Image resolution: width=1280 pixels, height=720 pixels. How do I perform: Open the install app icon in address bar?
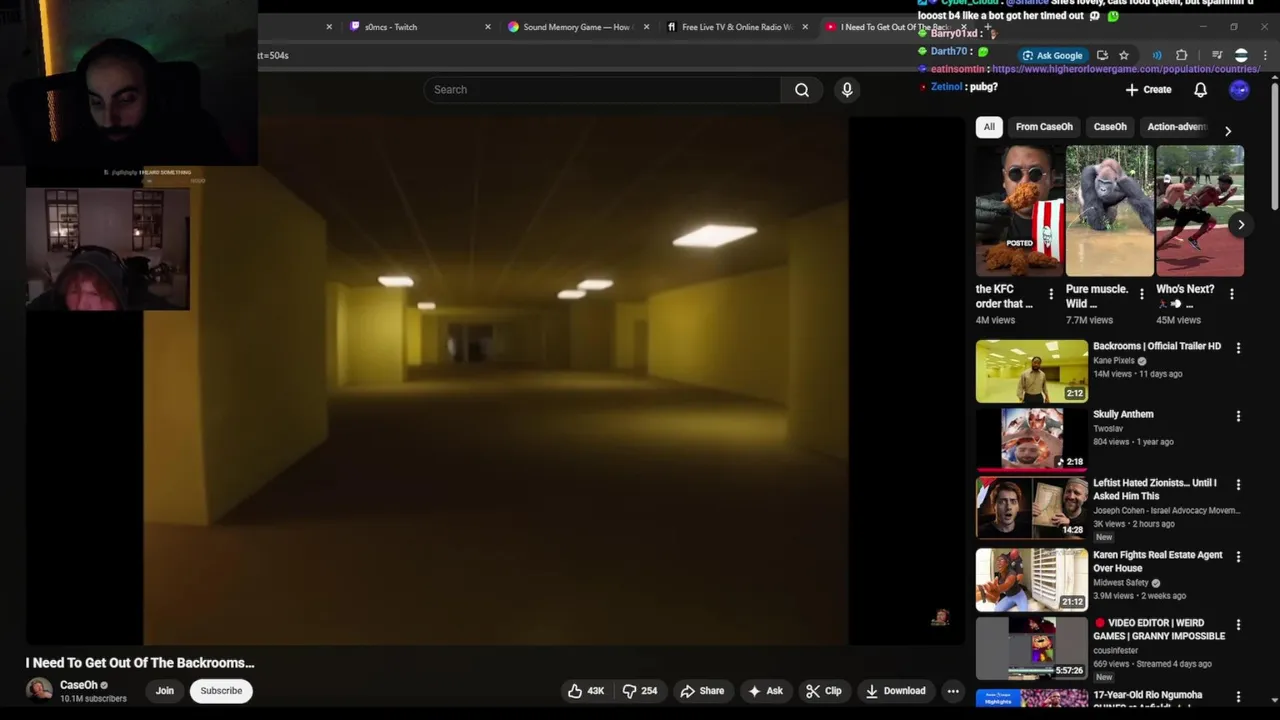point(1102,56)
